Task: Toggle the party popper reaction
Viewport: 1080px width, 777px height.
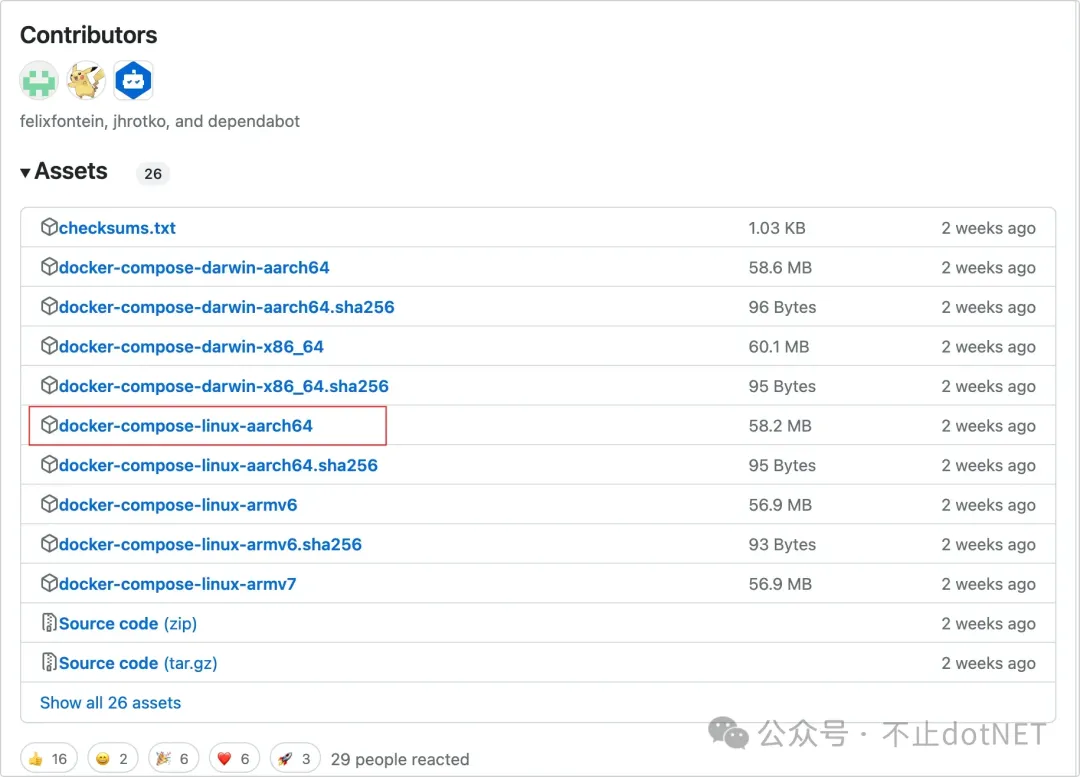Action: click(x=173, y=759)
